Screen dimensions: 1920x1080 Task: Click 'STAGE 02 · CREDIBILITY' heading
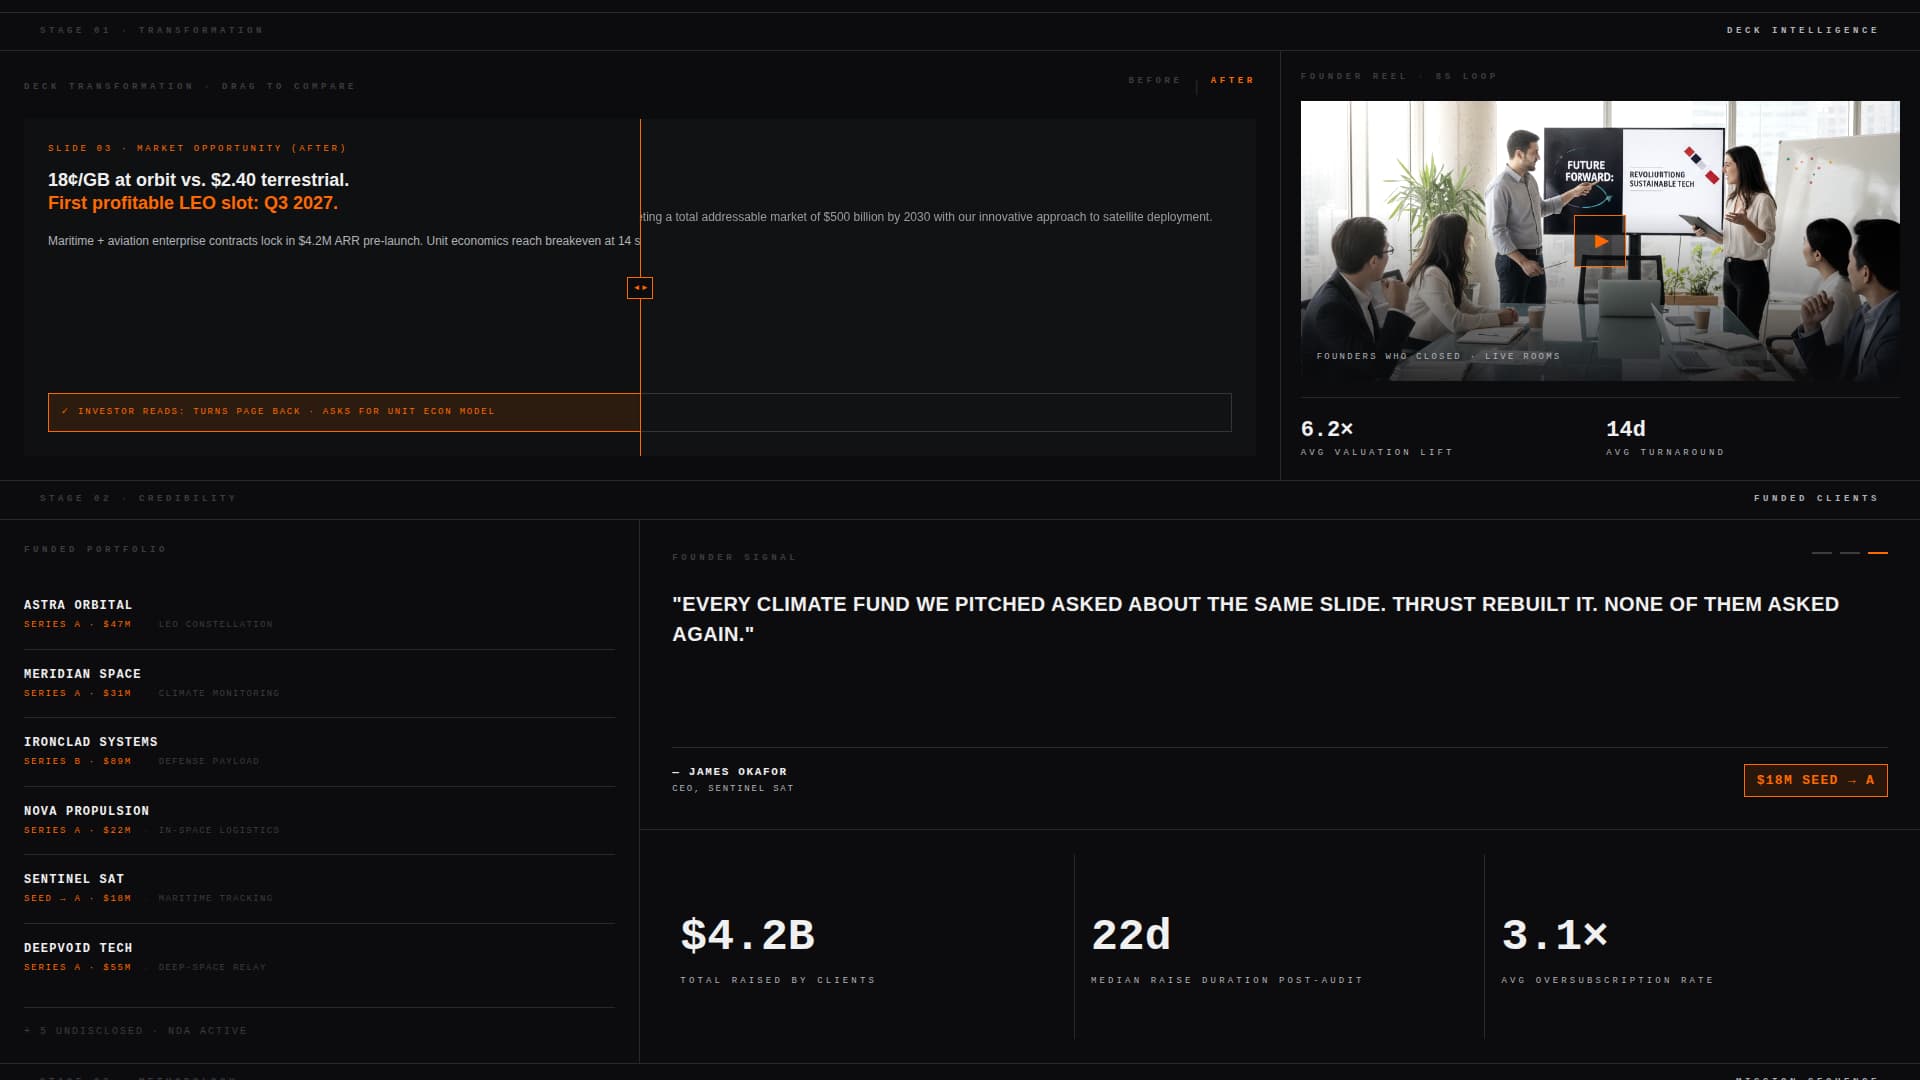pyautogui.click(x=138, y=498)
